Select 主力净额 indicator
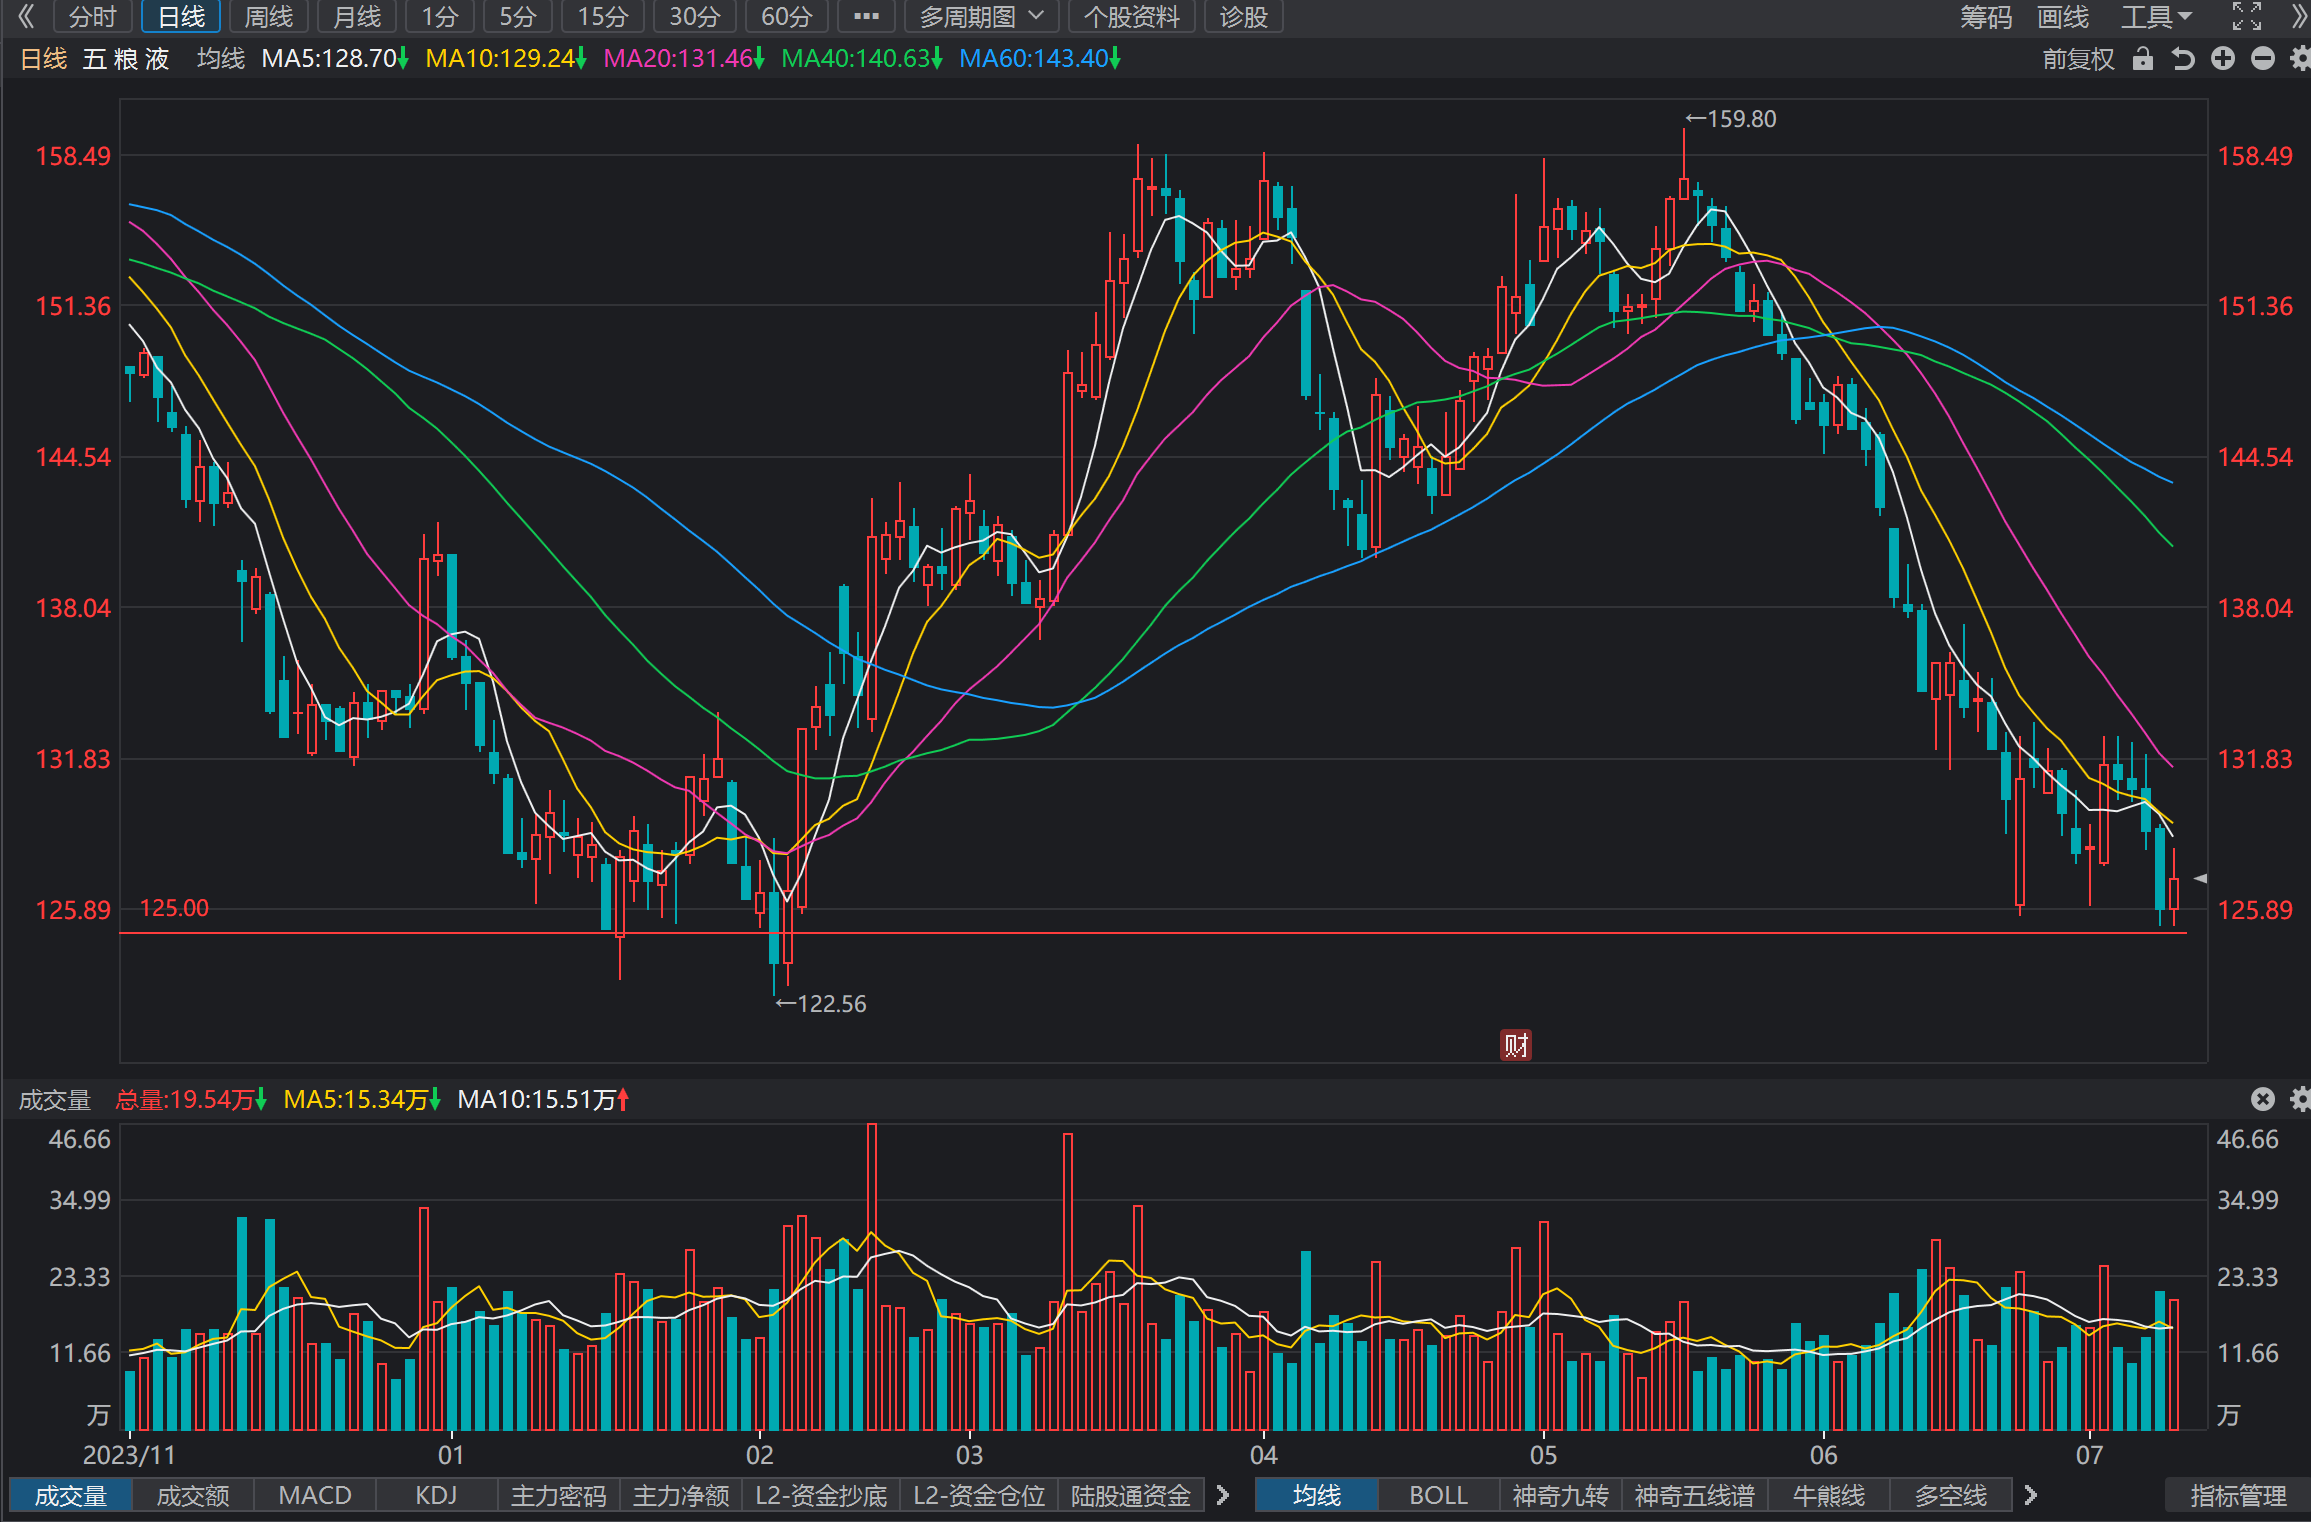 tap(681, 1495)
